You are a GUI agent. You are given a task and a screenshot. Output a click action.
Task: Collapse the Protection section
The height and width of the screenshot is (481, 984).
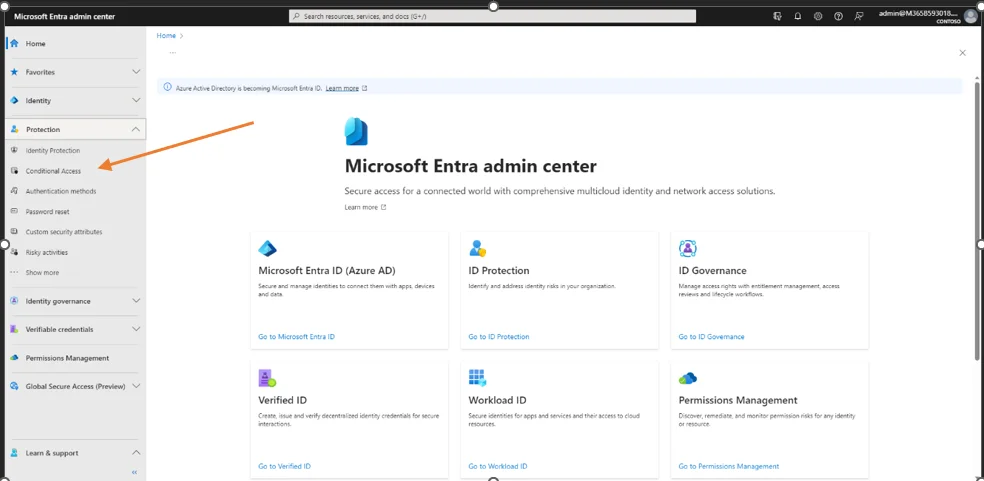[136, 129]
